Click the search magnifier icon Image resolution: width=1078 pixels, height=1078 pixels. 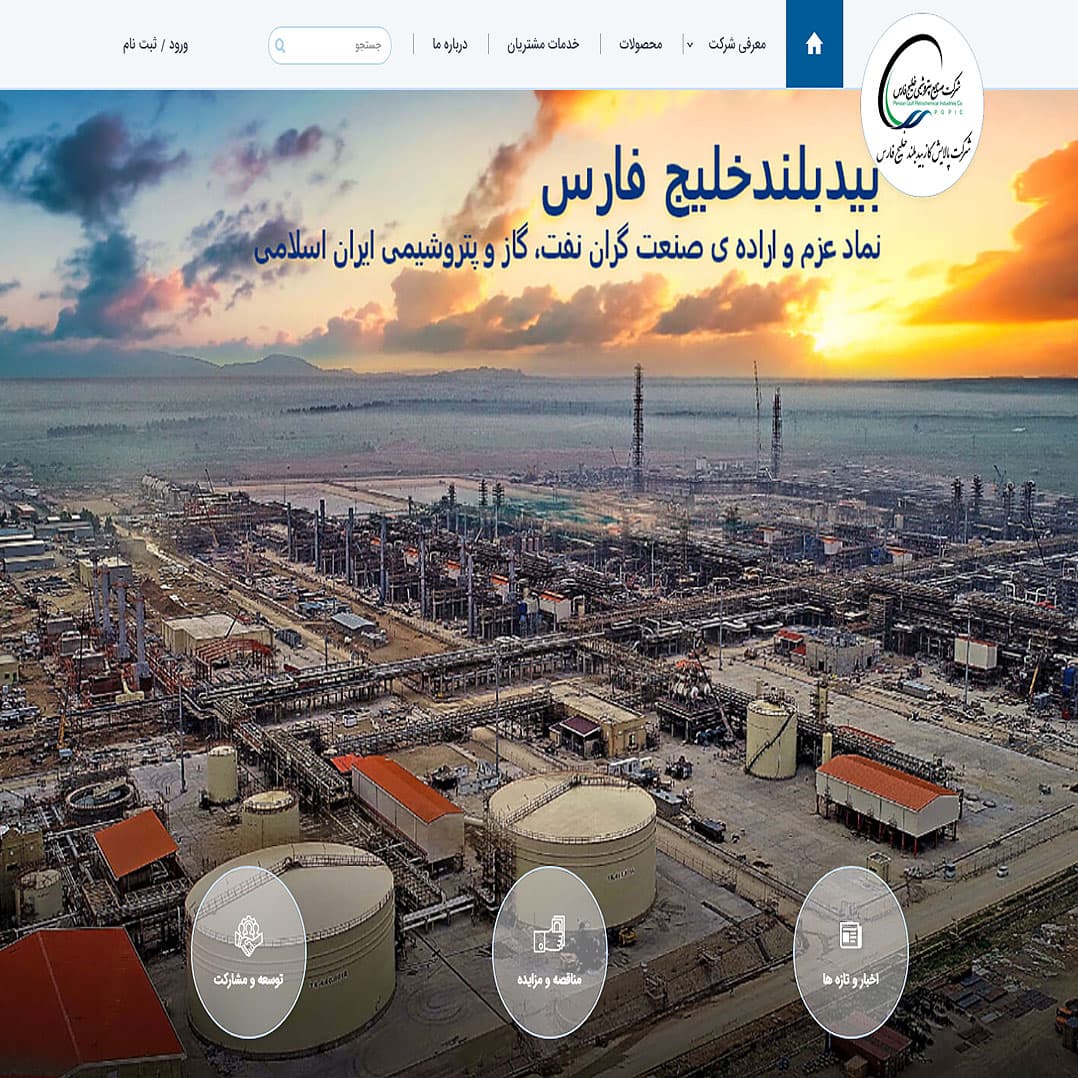coord(282,44)
